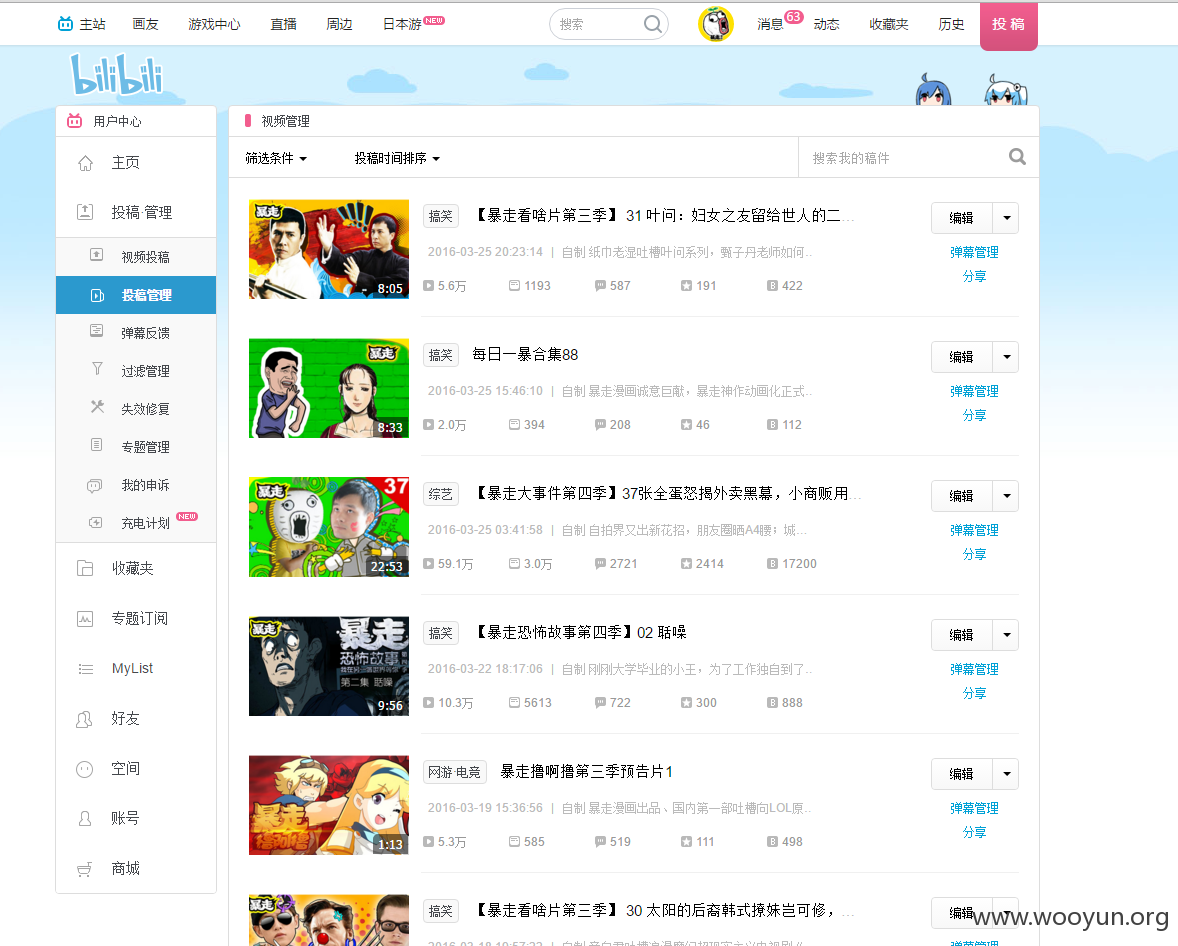Image resolution: width=1178 pixels, height=946 pixels.
Task: Click the 账号 account icon
Action: point(85,818)
